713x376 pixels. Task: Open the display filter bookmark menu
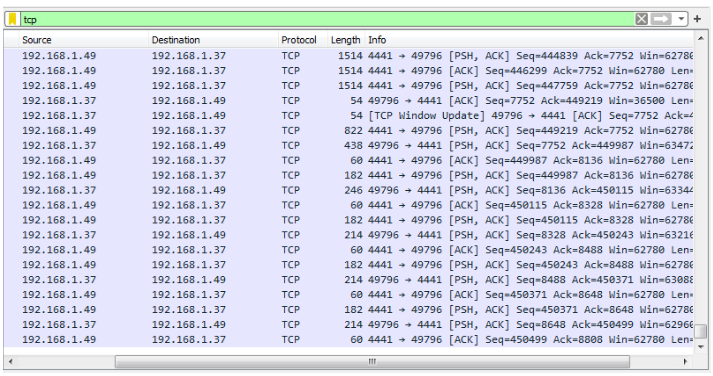coord(13,19)
